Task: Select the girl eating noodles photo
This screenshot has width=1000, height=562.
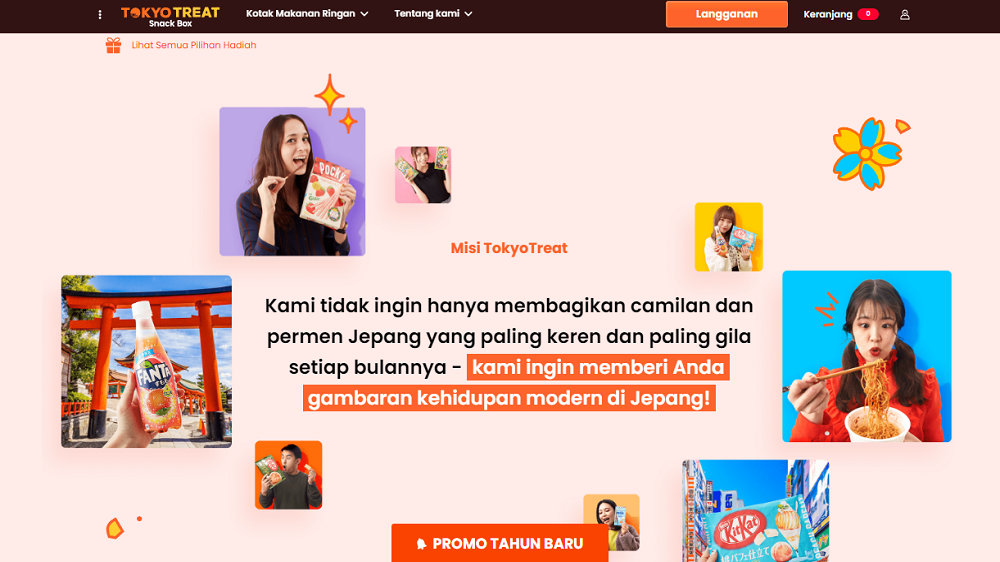Action: pos(867,356)
